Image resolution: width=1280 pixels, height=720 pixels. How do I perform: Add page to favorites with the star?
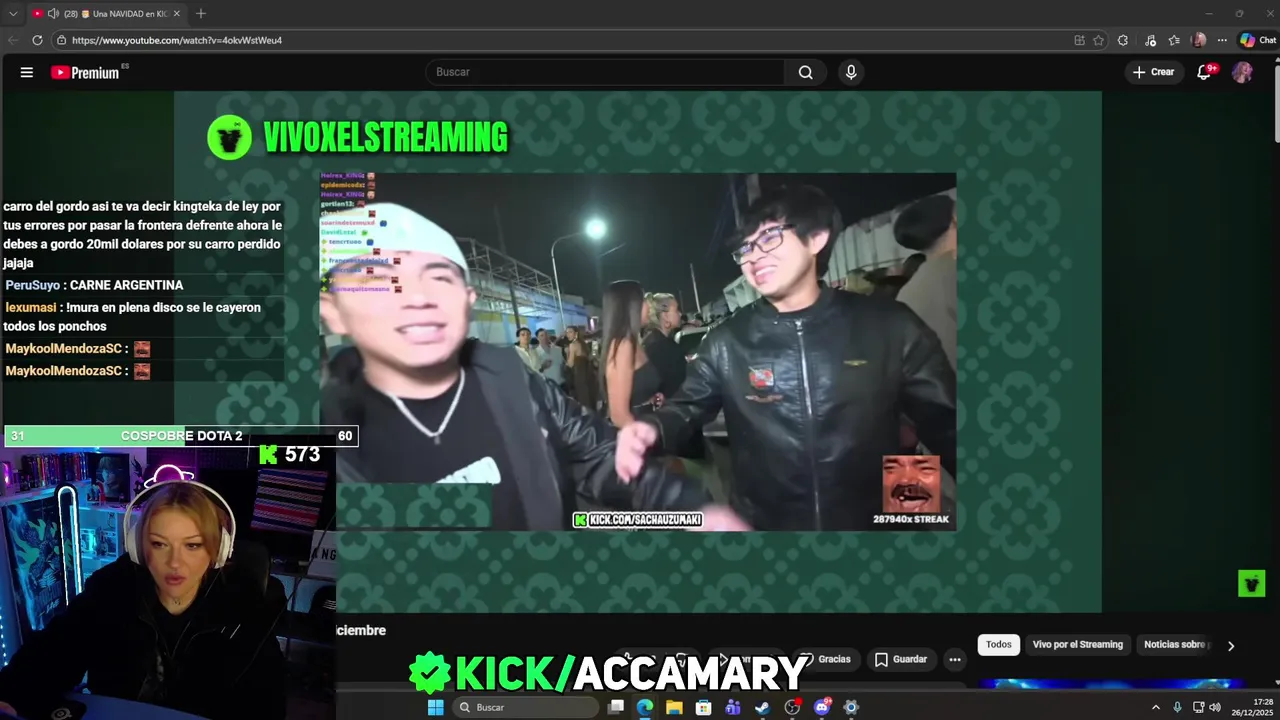[x=1098, y=40]
